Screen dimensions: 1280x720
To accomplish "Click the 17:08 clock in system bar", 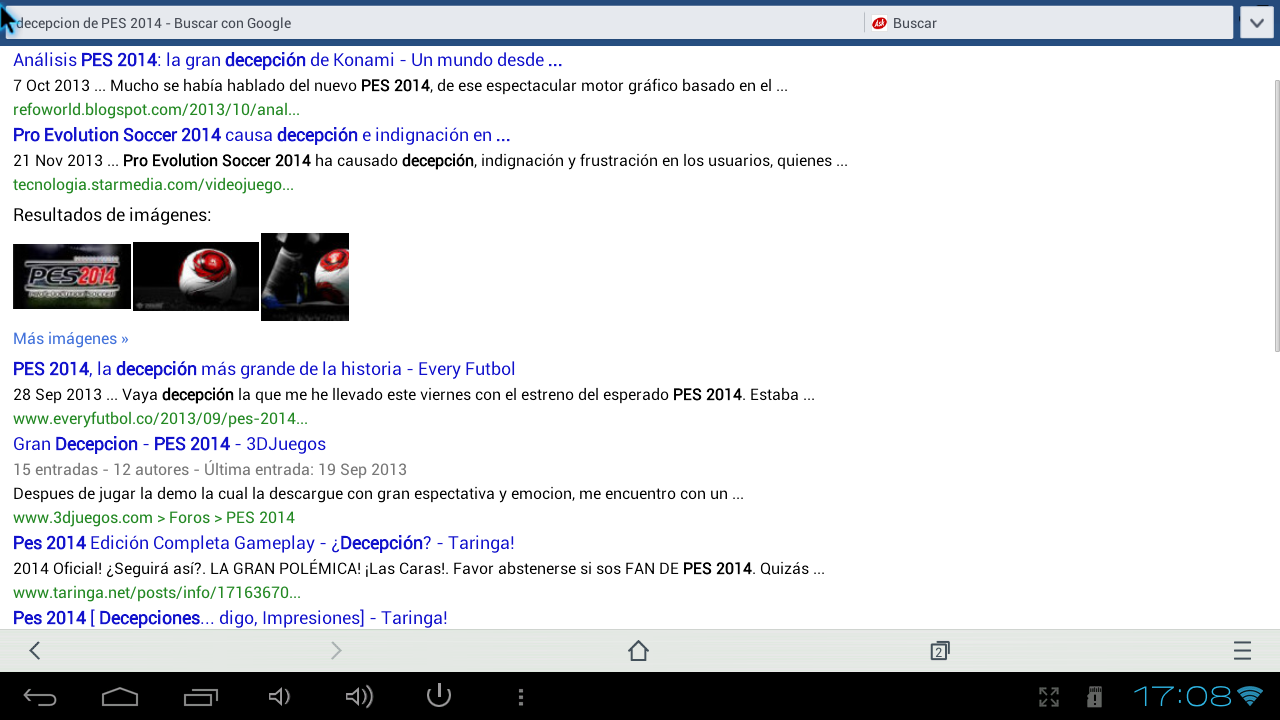I will point(1182,696).
